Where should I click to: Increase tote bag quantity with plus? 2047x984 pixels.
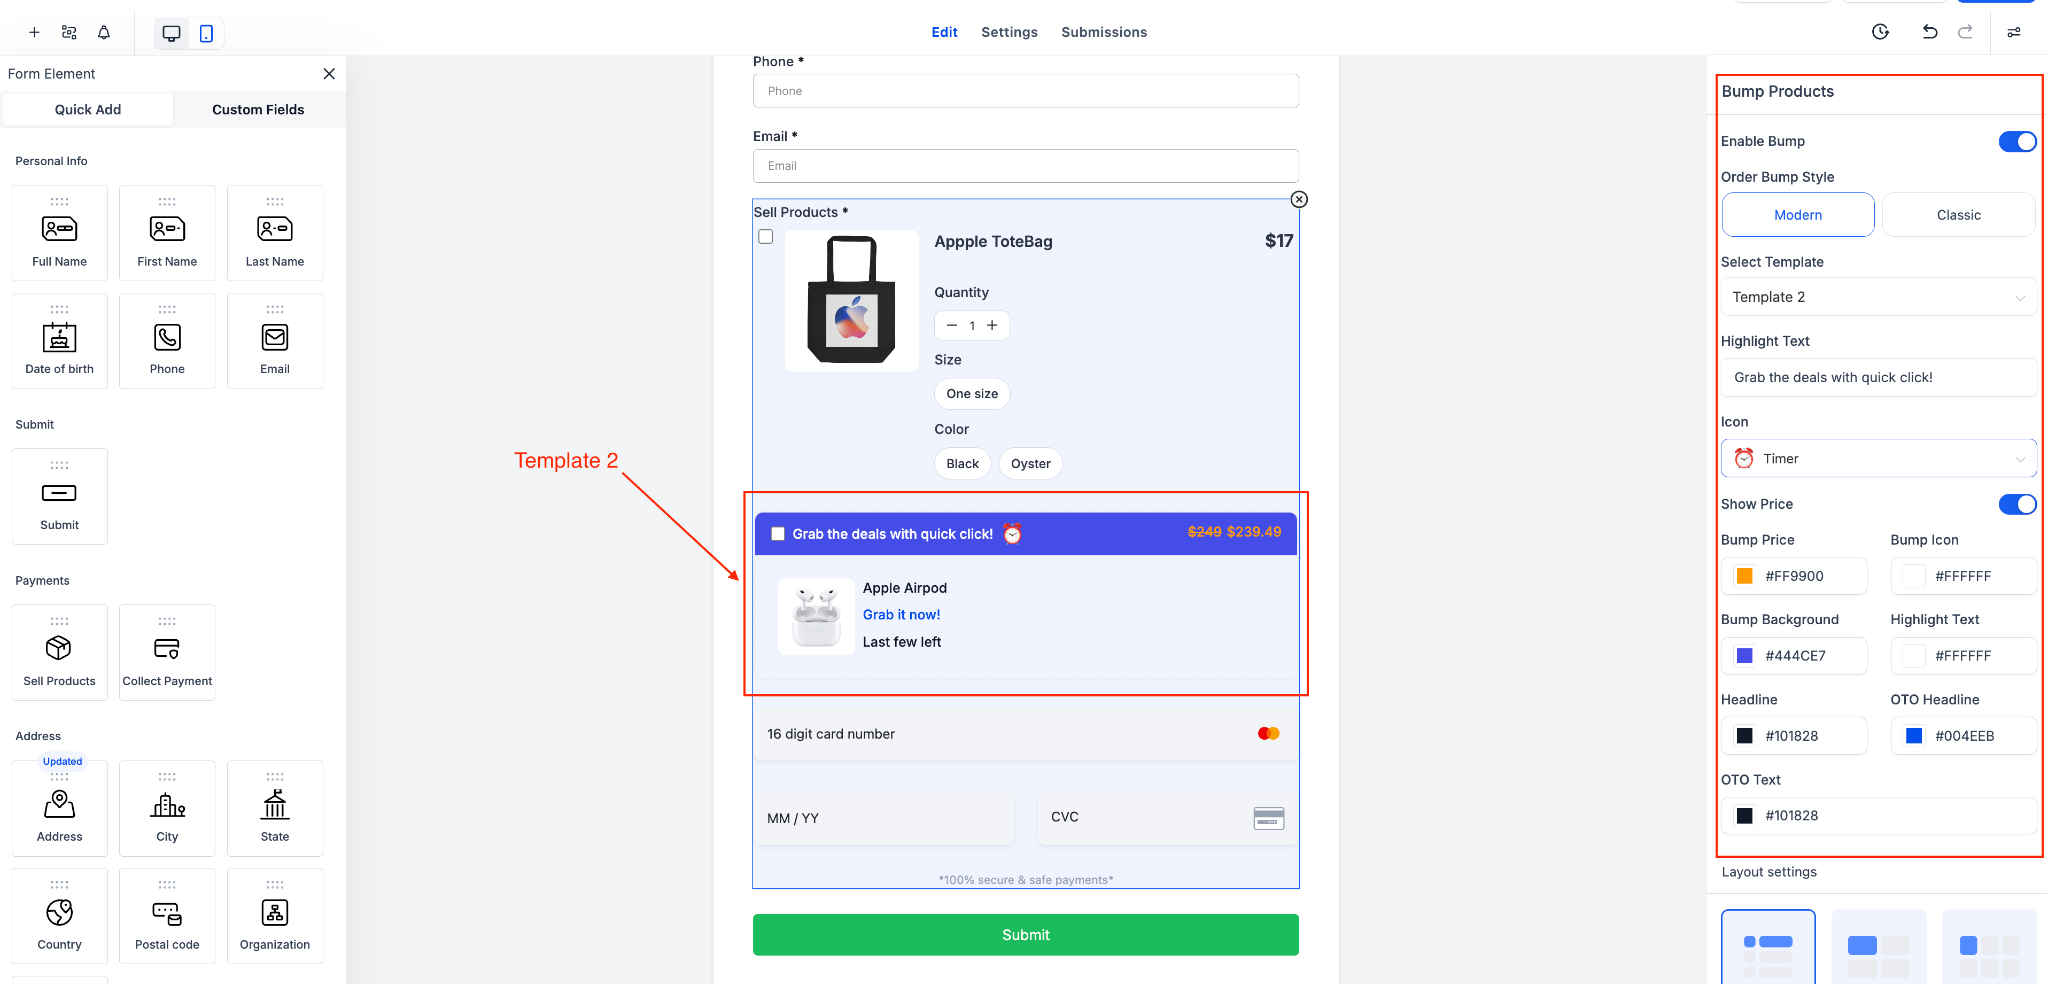(x=992, y=325)
